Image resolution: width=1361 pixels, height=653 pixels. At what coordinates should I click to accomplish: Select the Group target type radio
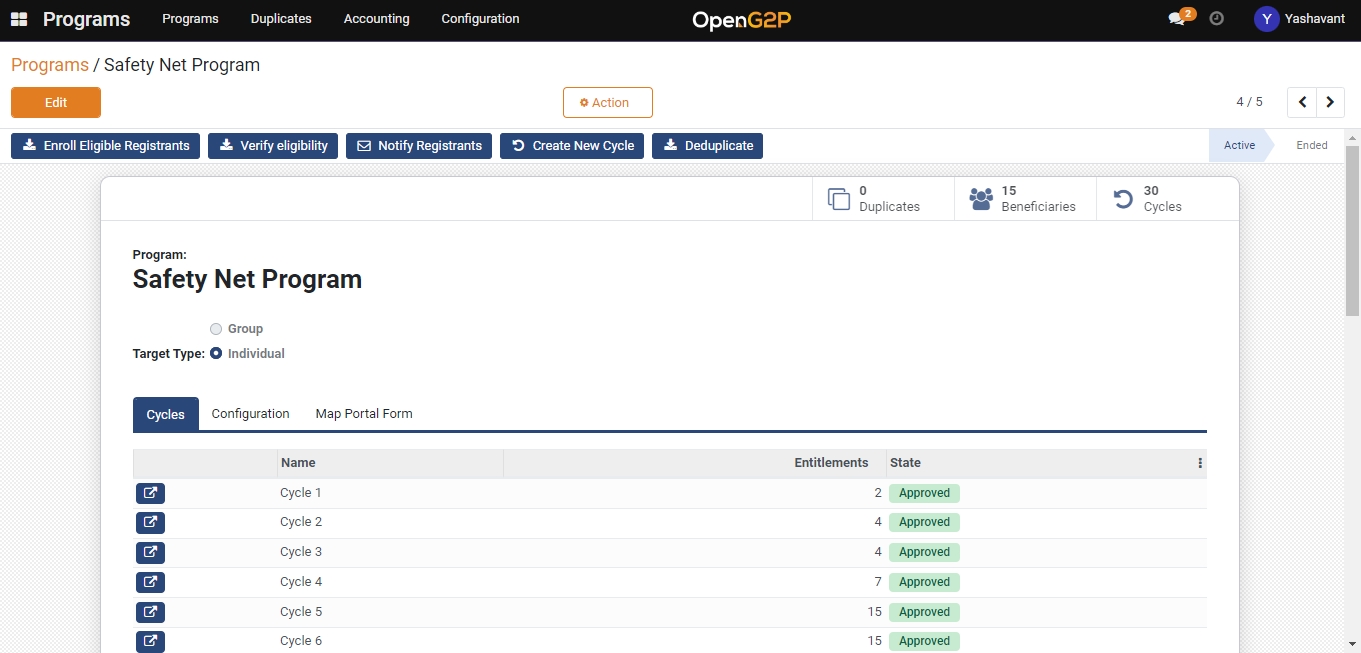tap(216, 329)
